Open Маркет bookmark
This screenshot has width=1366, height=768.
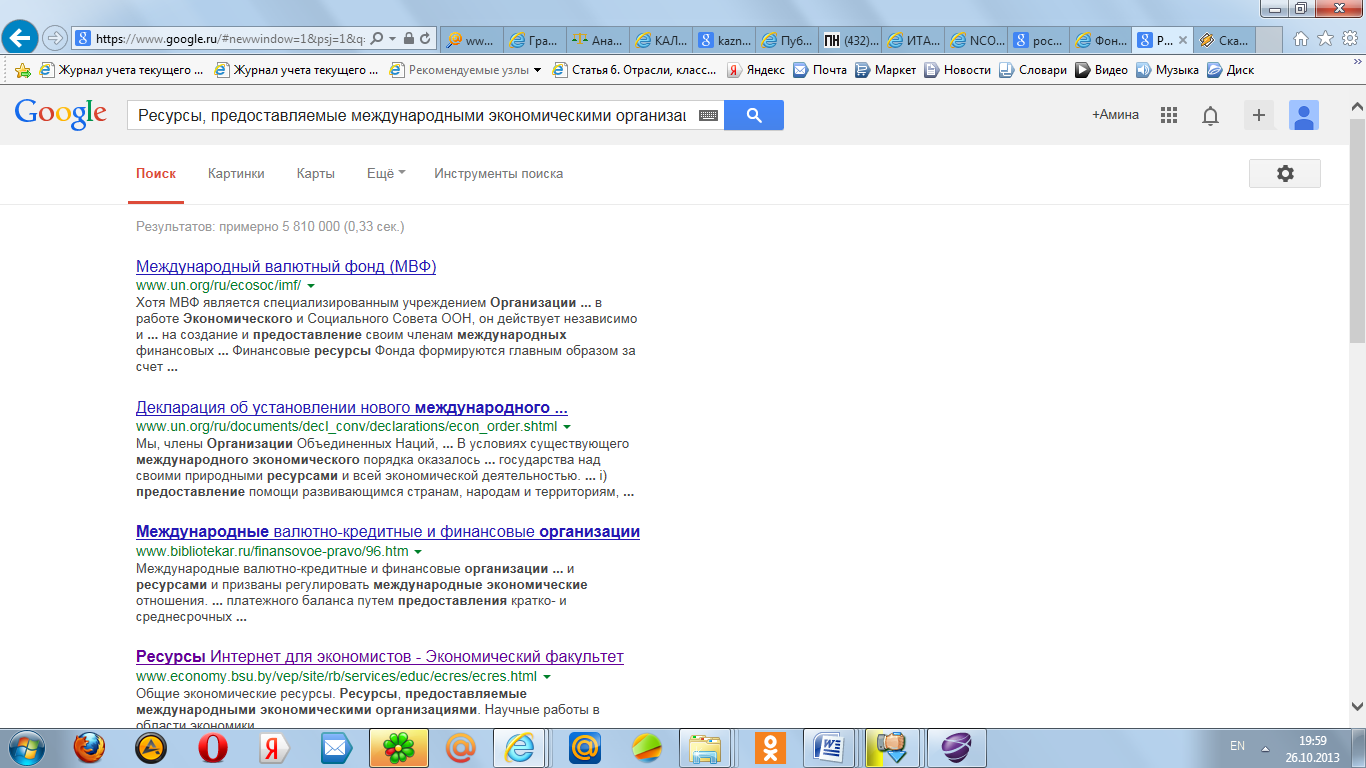point(886,70)
